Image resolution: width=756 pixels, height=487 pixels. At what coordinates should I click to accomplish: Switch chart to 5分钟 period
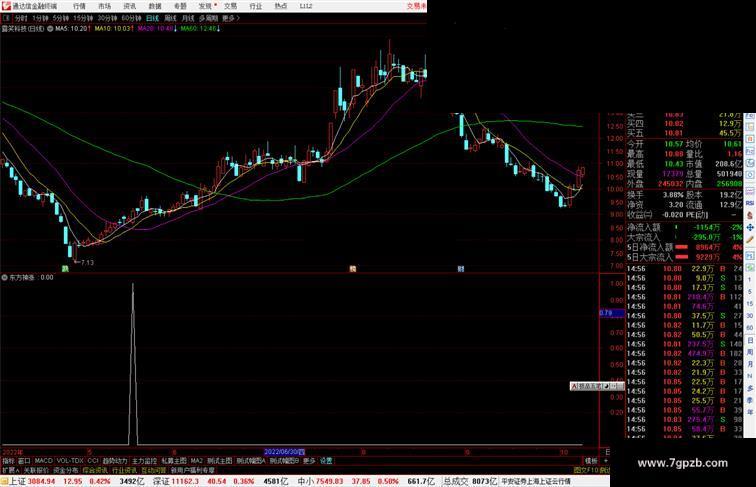[x=61, y=18]
